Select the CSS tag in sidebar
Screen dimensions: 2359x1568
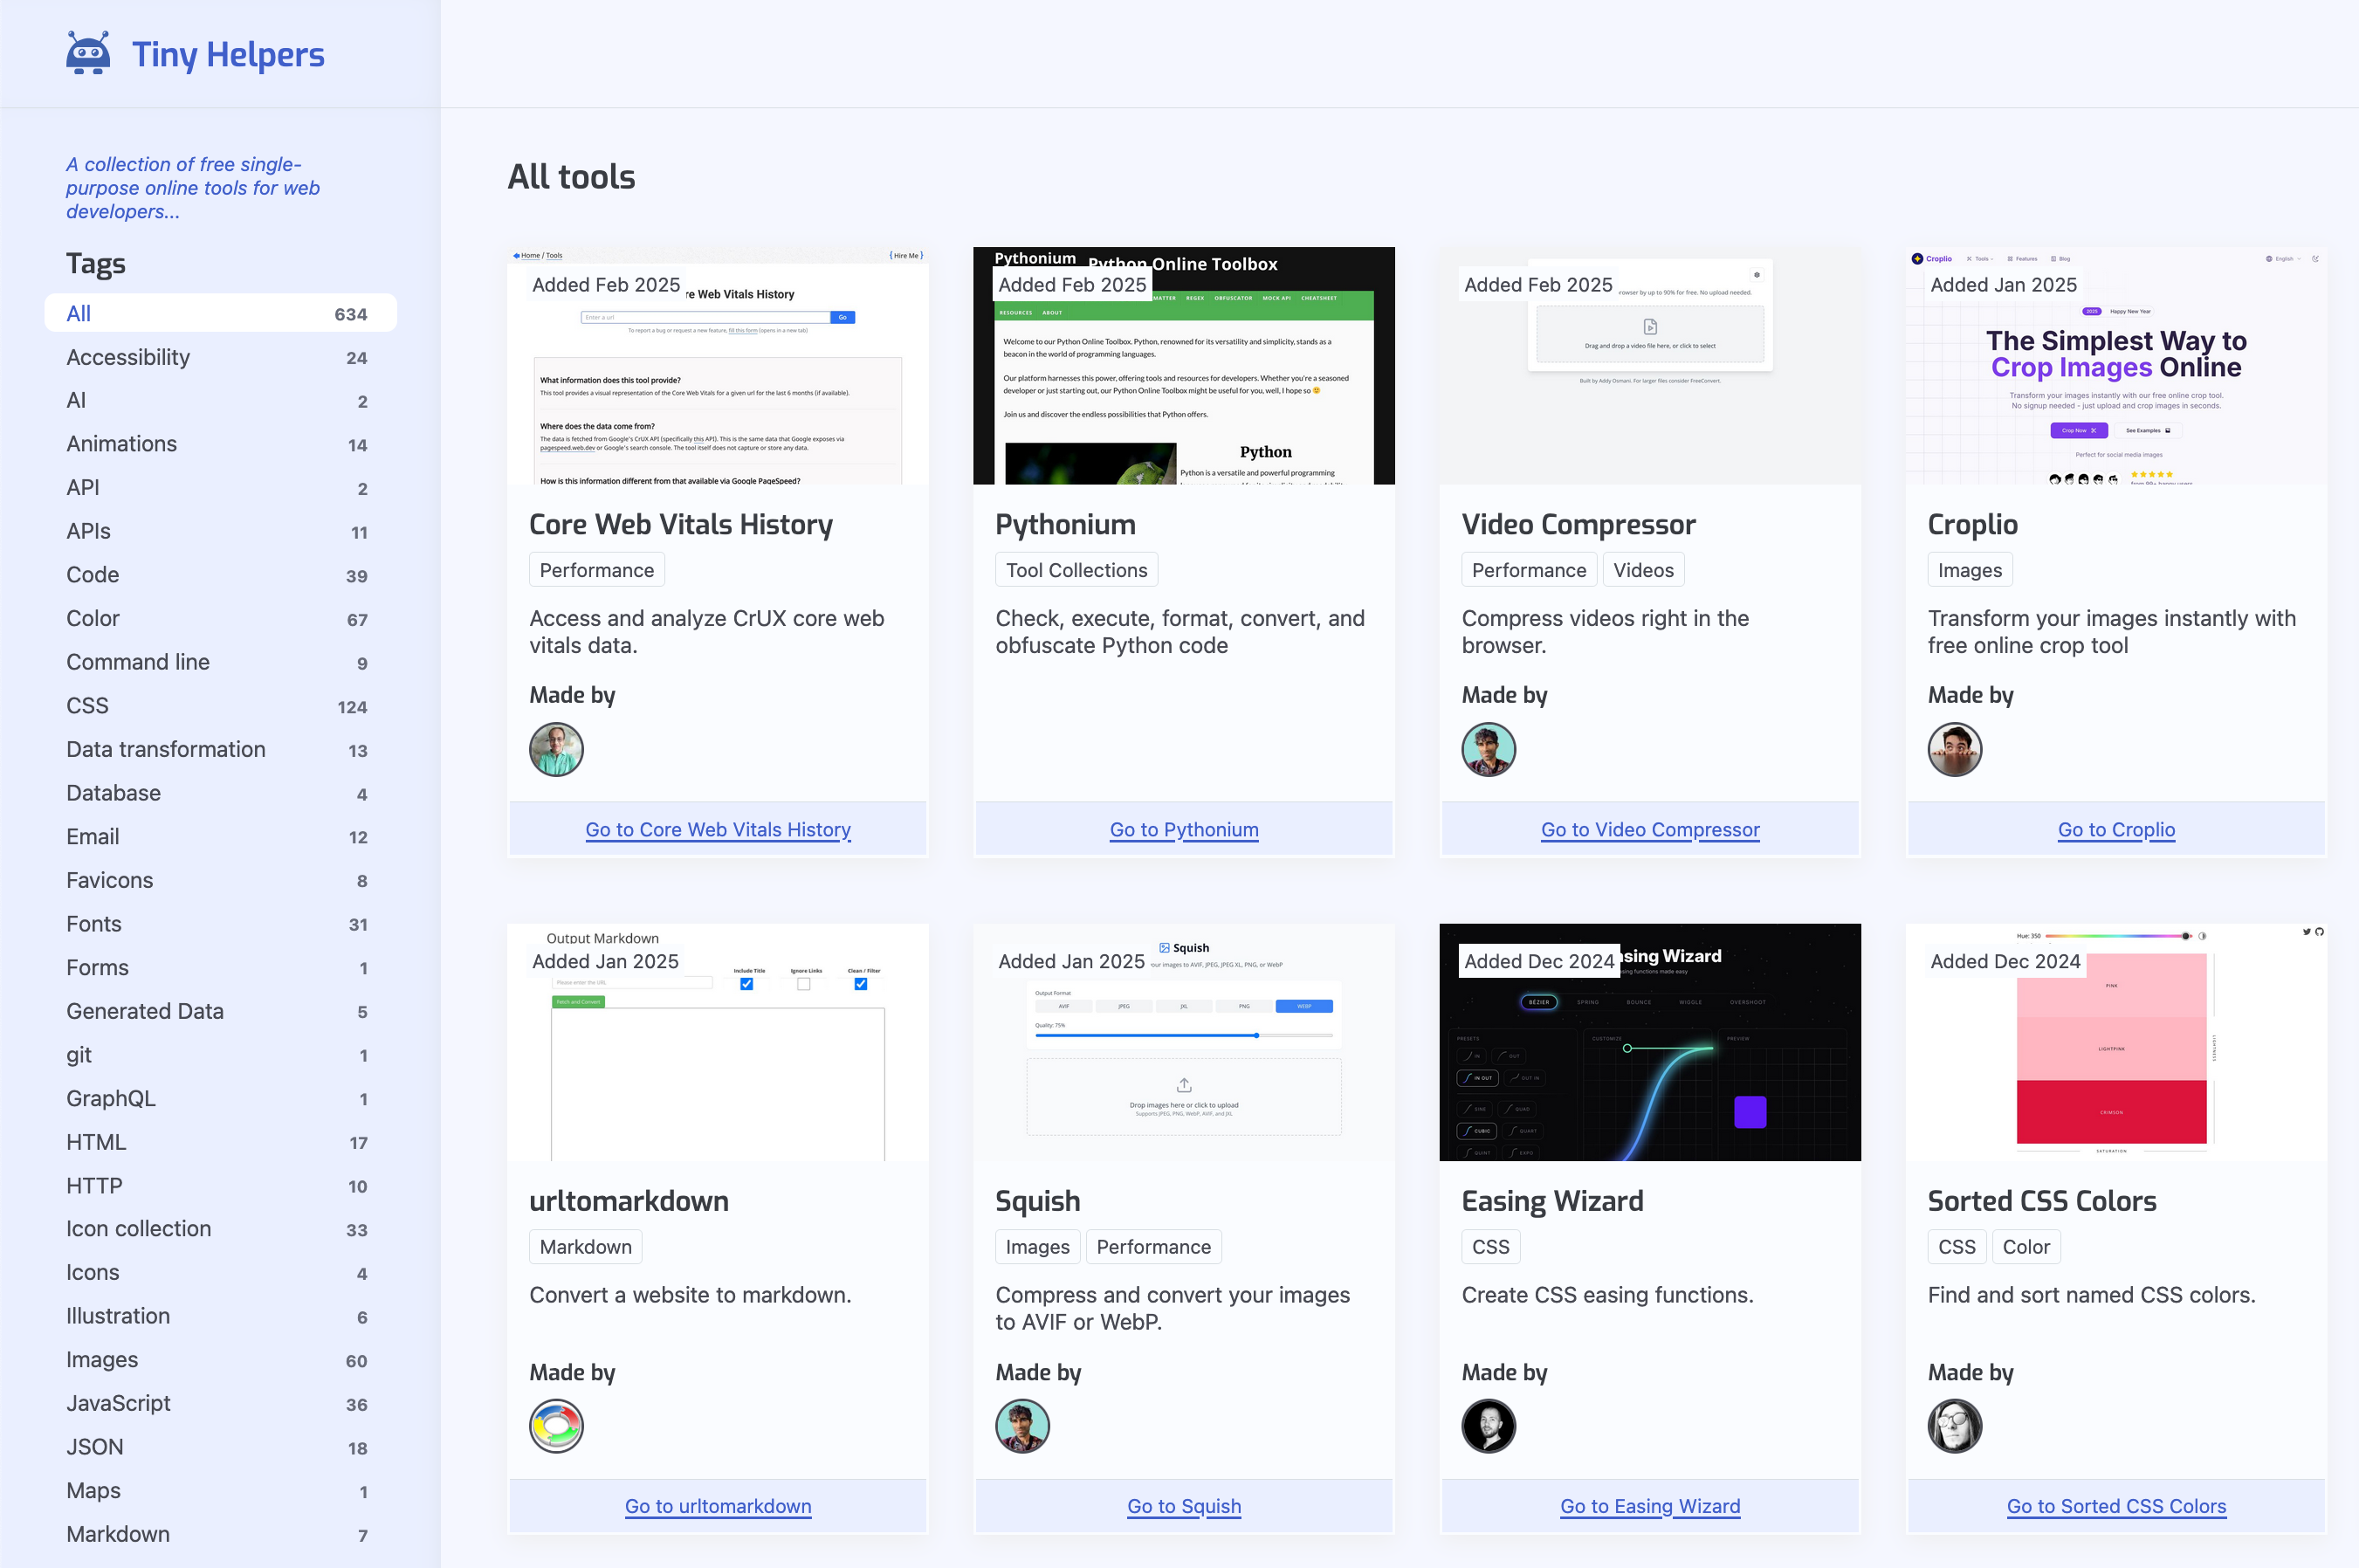coord(220,706)
